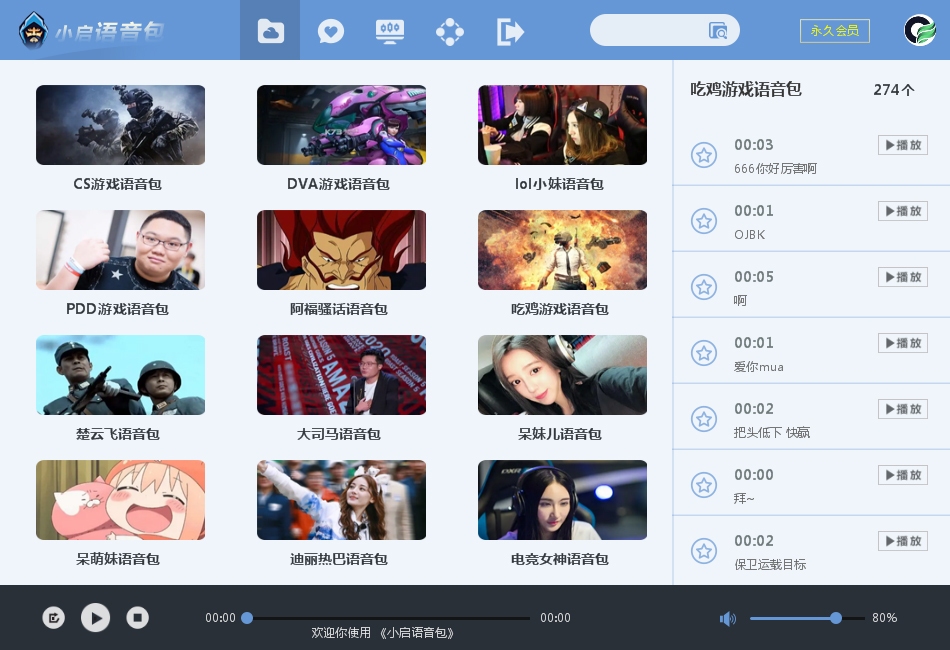Play the OJBK voice clip
Viewport: 950px width, 650px height.
[x=902, y=211]
